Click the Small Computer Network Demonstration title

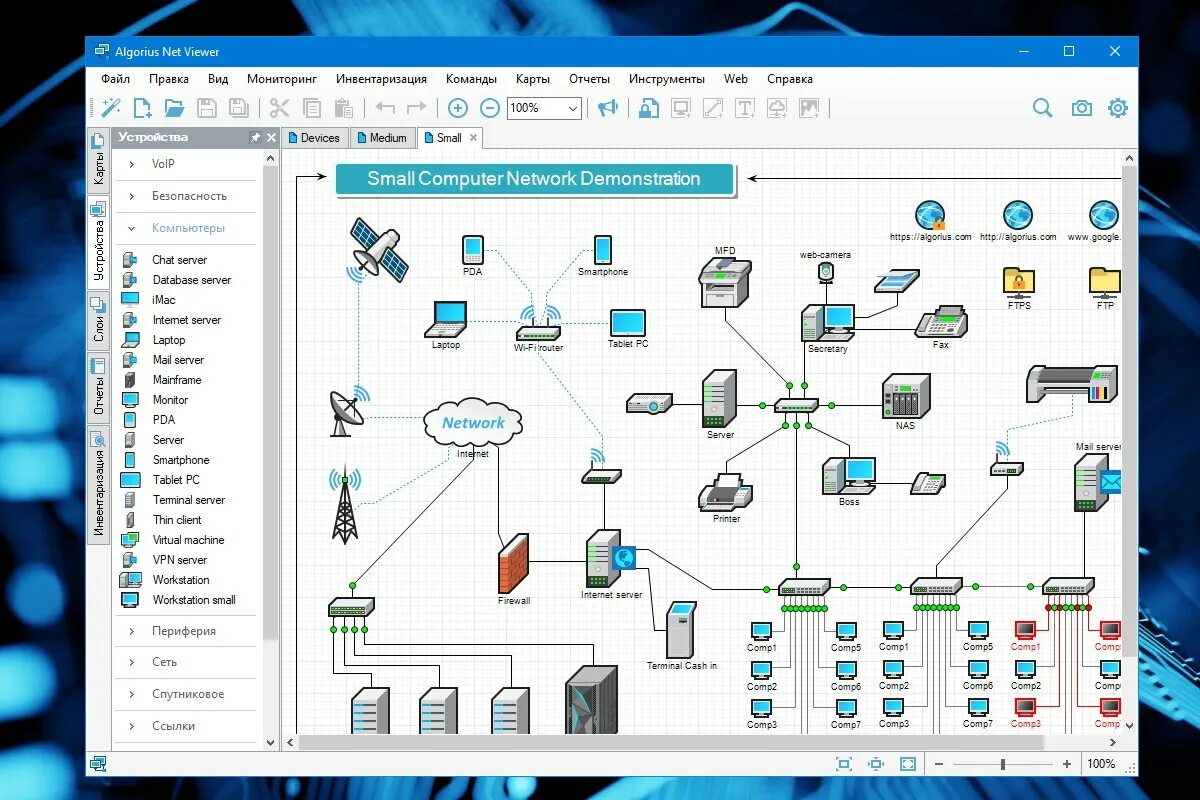click(x=534, y=179)
